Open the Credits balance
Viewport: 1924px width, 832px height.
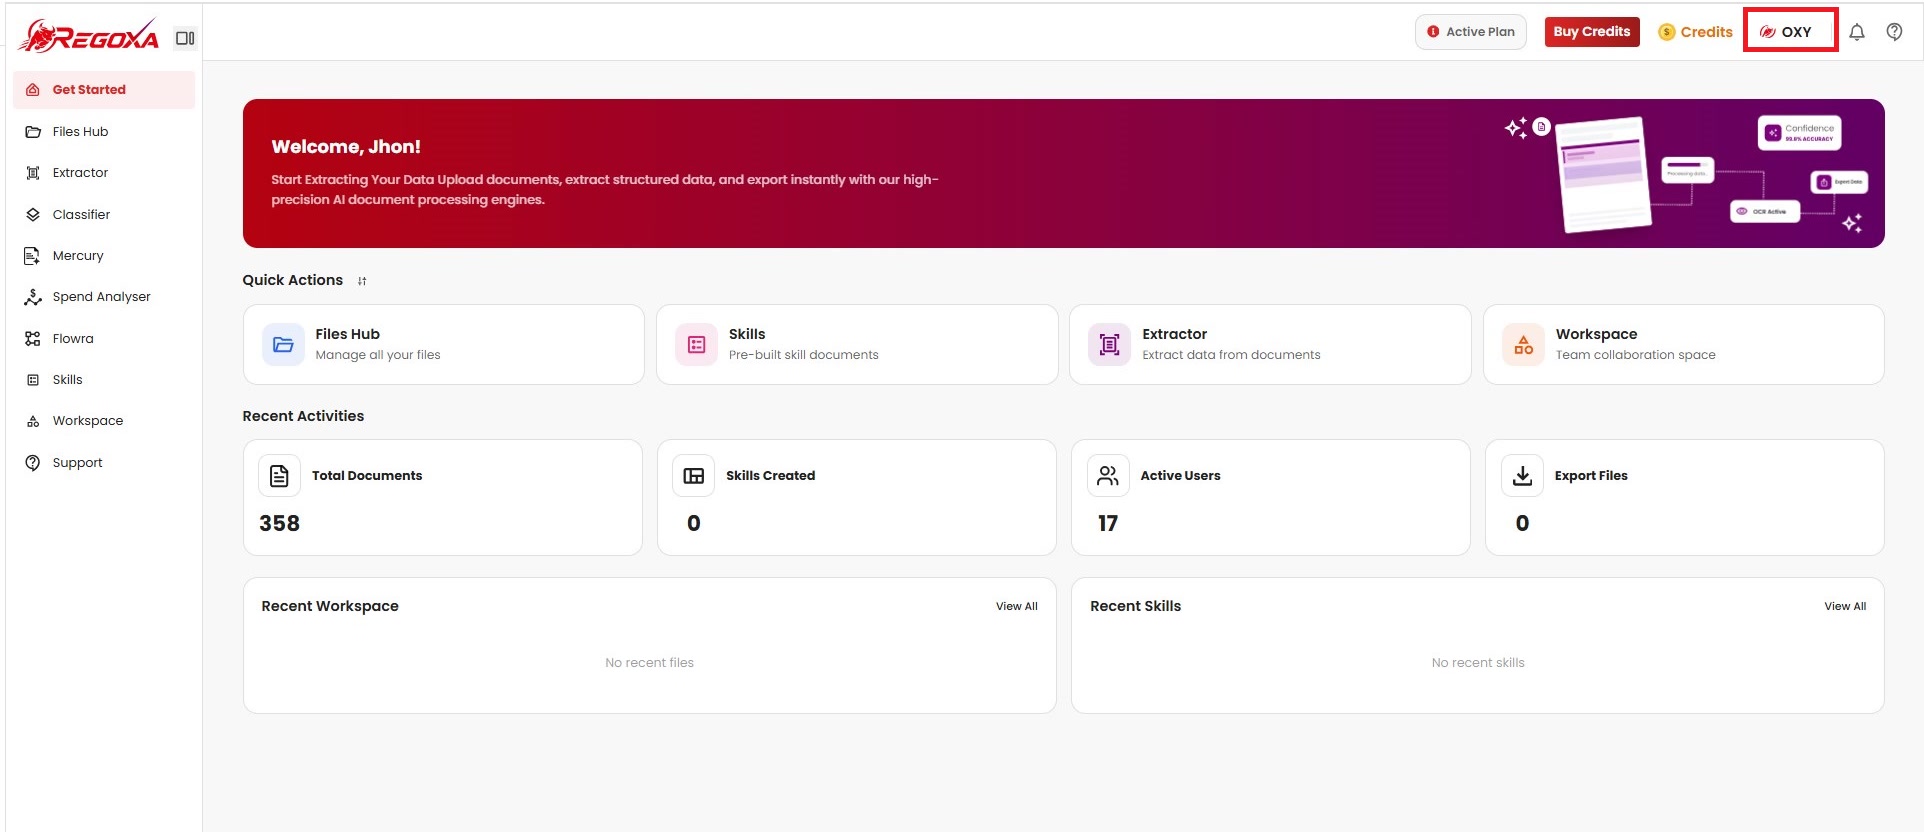[x=1695, y=32]
